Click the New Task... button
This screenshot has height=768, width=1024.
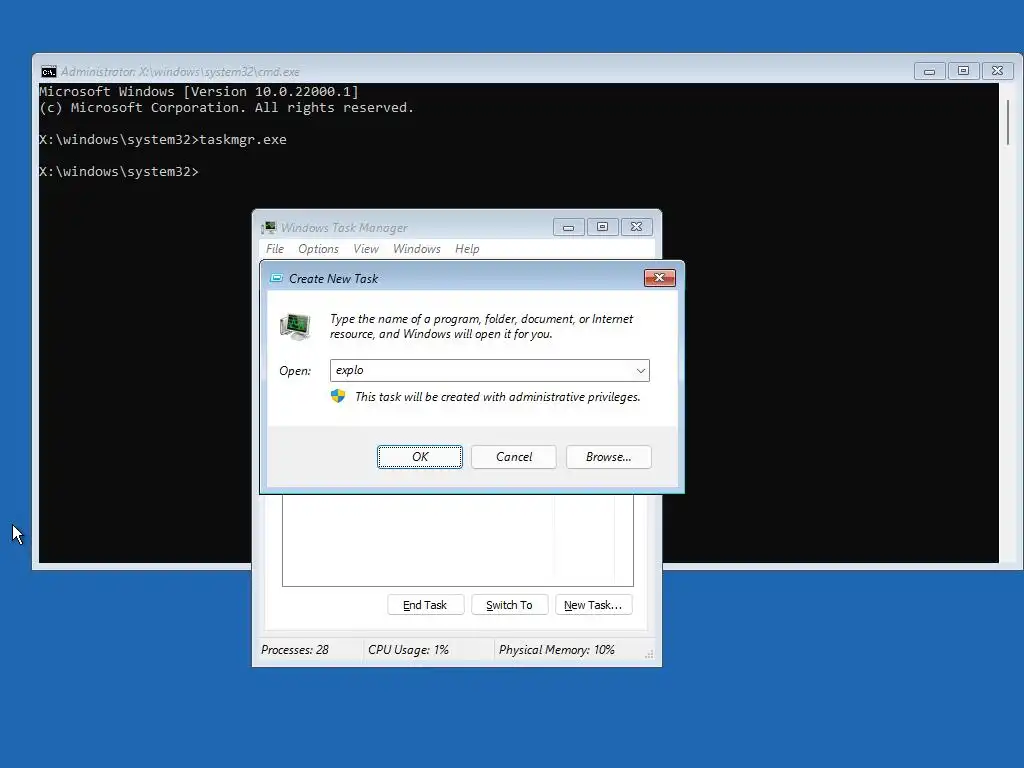tap(593, 605)
